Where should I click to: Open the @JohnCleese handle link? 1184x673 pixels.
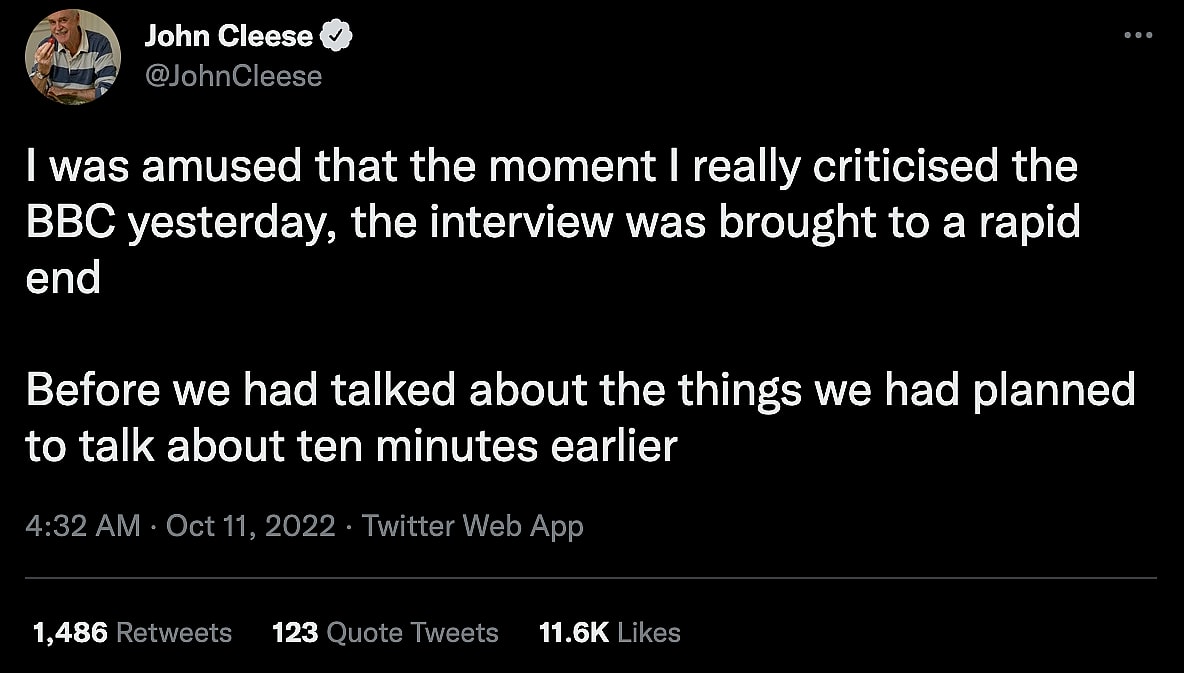[x=234, y=76]
